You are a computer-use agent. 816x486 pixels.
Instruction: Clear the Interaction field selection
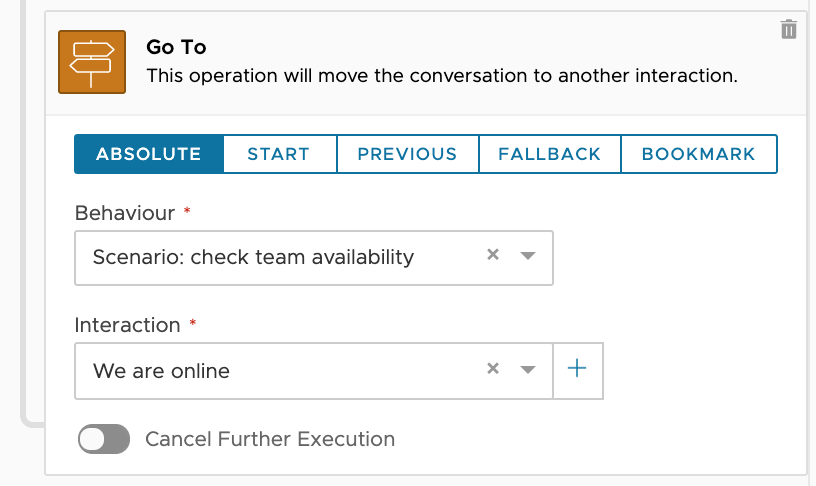pos(492,369)
